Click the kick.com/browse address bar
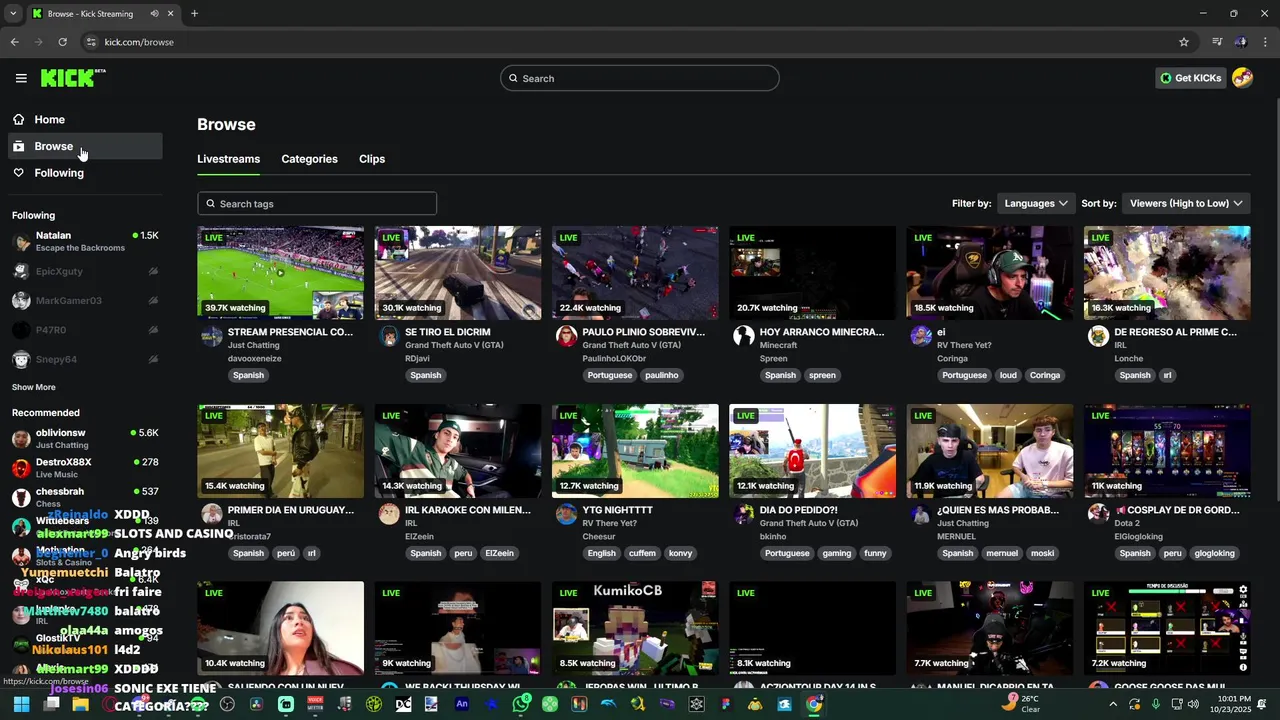Image resolution: width=1280 pixels, height=720 pixels. point(139,42)
